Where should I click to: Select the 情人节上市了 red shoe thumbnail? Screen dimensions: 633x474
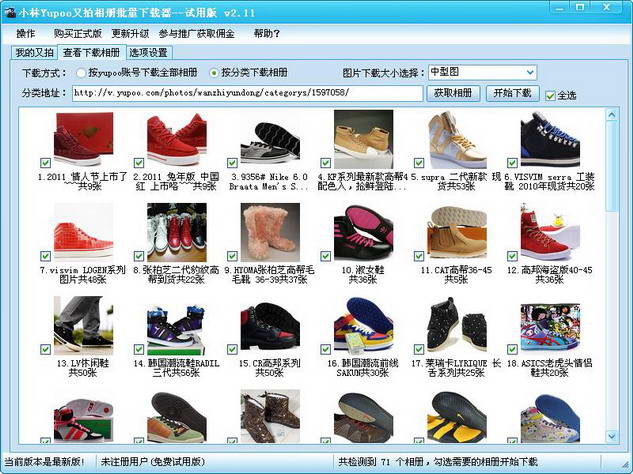(x=84, y=139)
